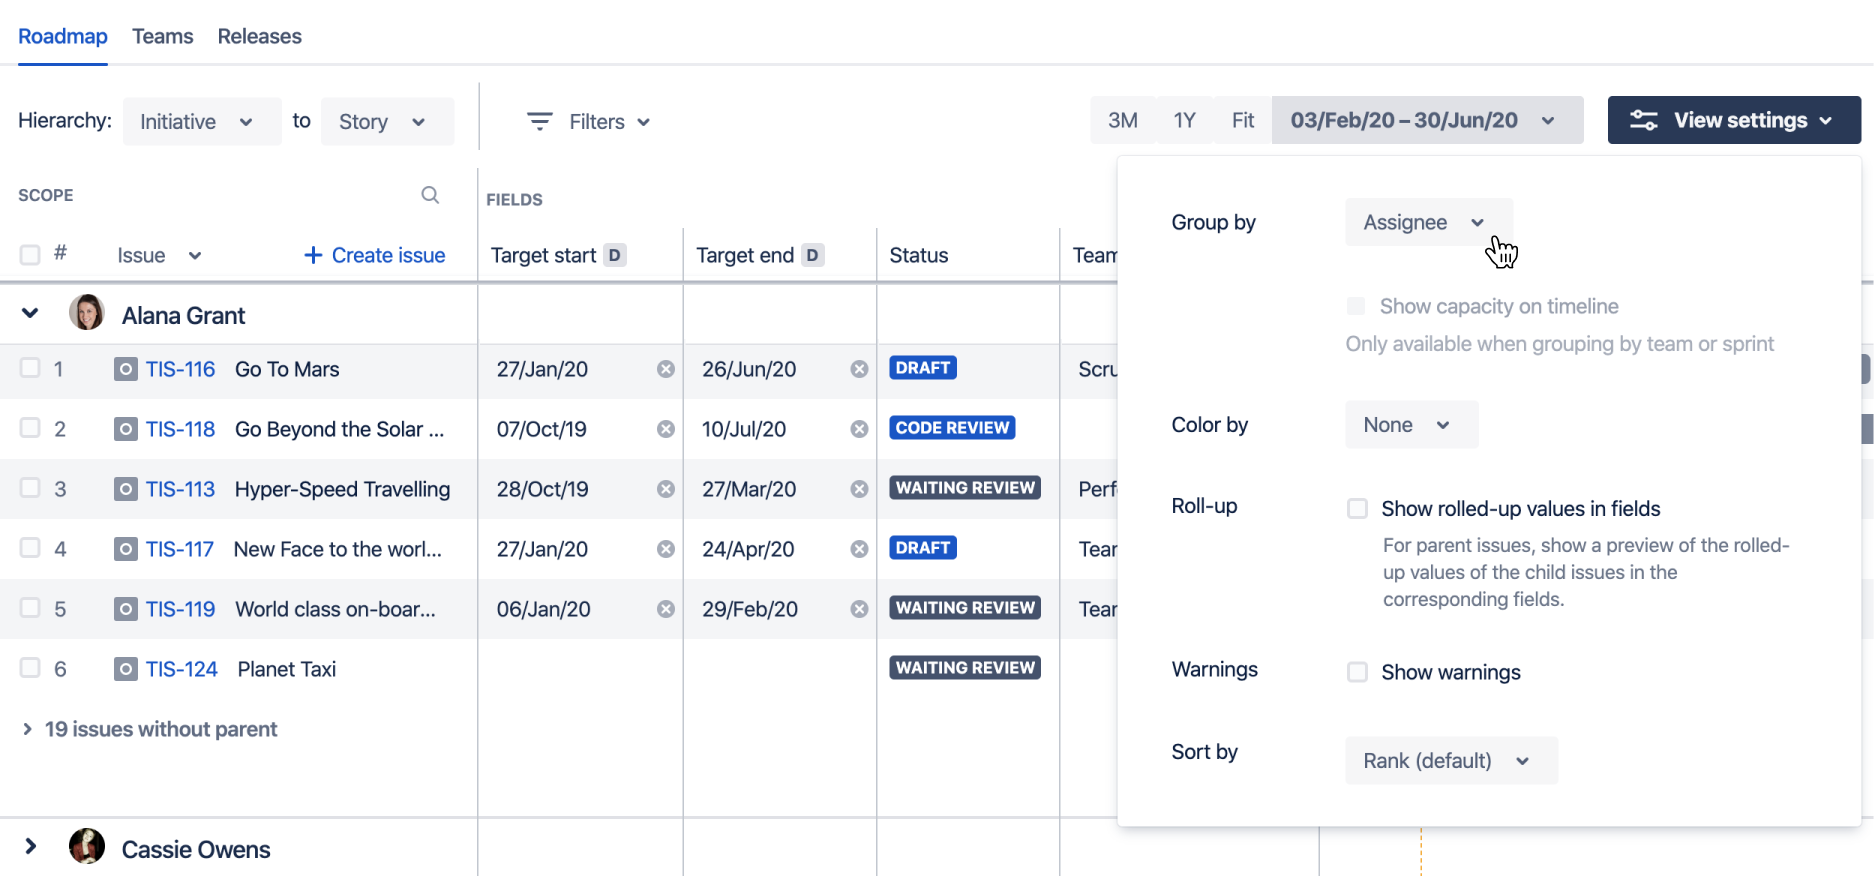The width and height of the screenshot is (1874, 876).
Task: Tick the checkbox for row 2 TIS-118
Action: (x=30, y=428)
